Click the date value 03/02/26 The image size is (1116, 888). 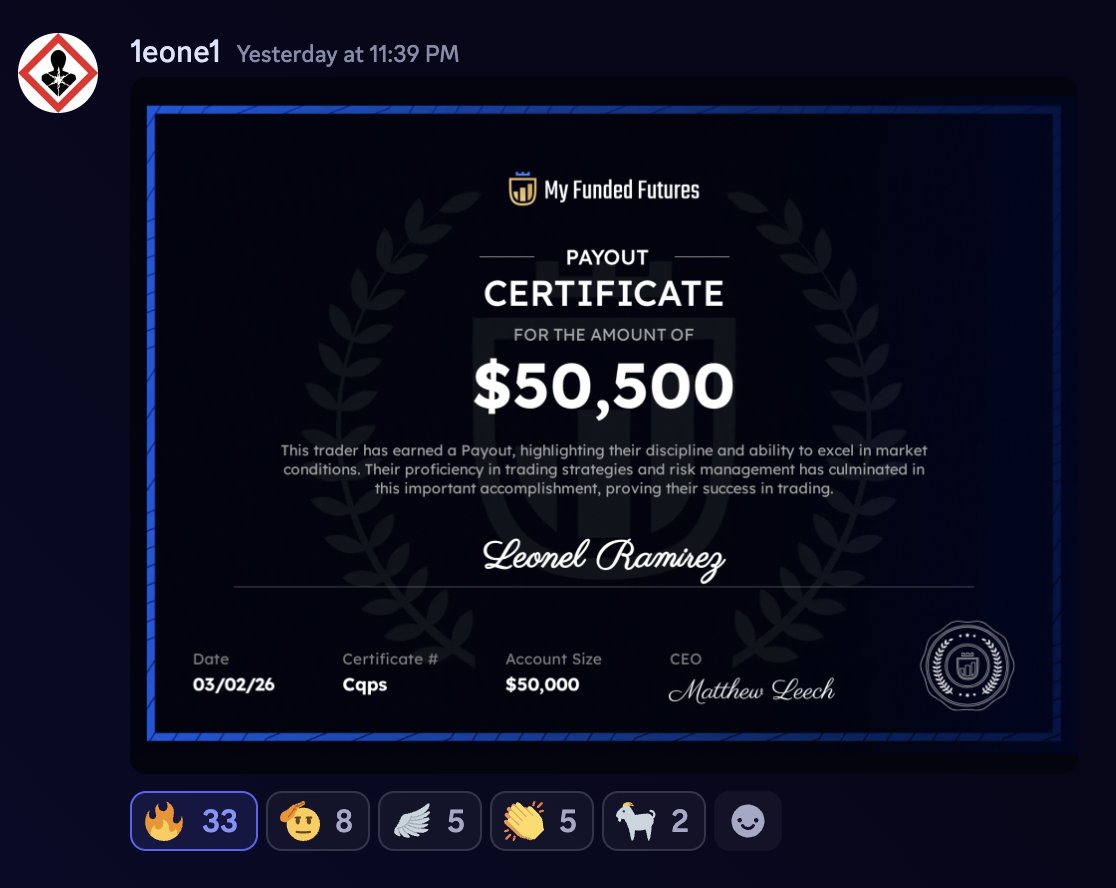(233, 684)
